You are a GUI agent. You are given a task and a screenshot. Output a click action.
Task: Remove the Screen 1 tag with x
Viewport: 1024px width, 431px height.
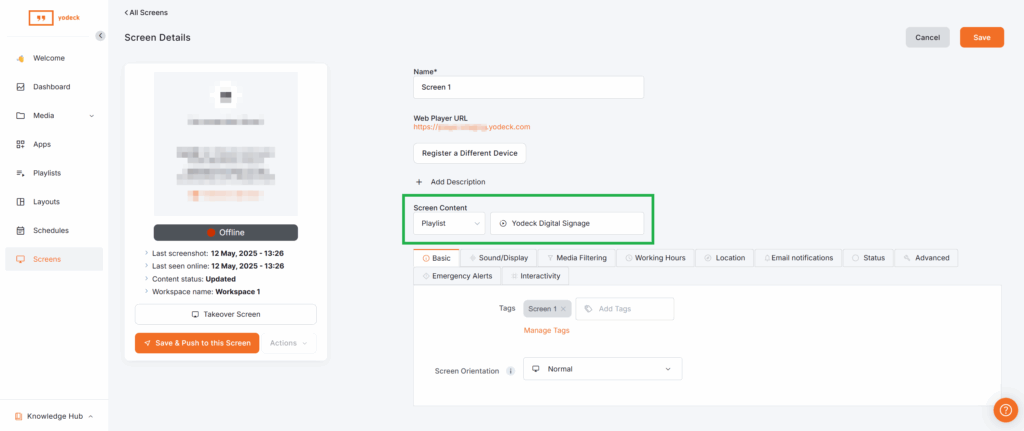[x=564, y=309]
